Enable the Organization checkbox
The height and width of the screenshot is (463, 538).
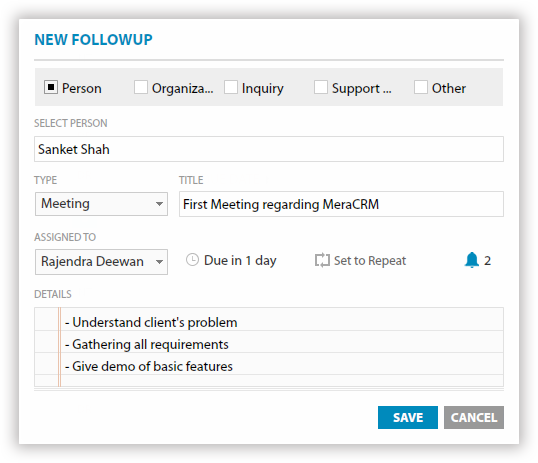141,87
